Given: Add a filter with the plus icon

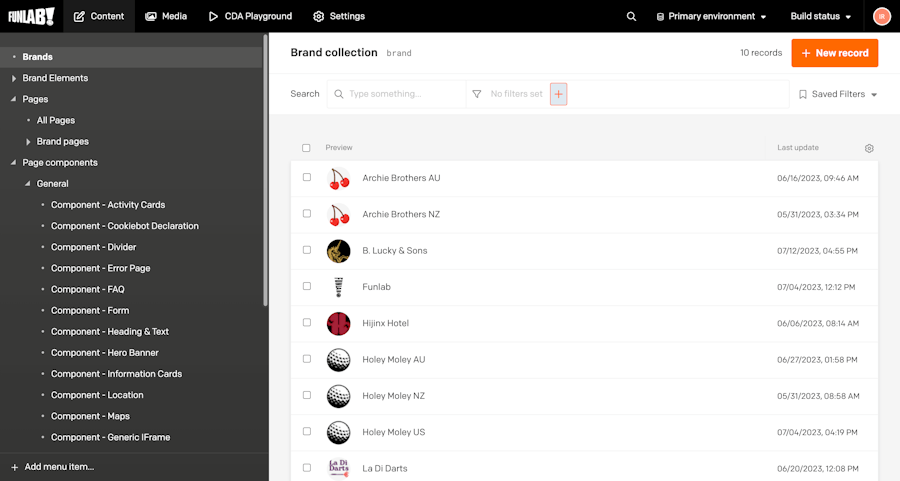Looking at the screenshot, I should pos(558,94).
